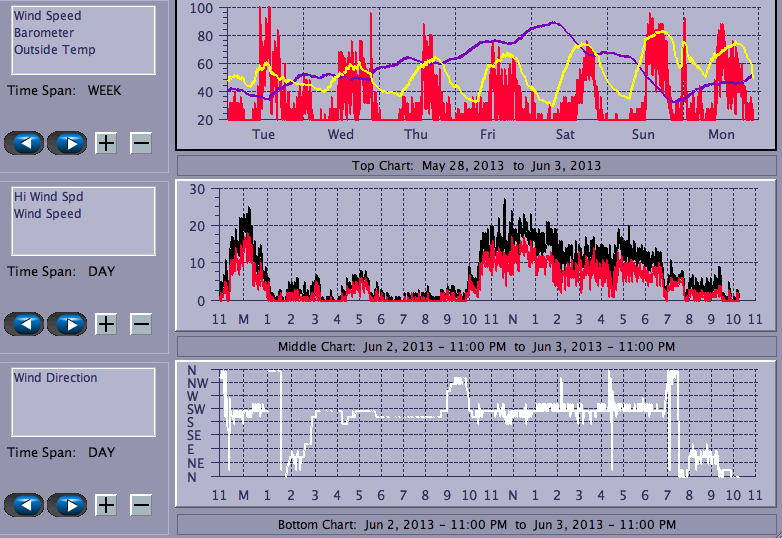Select Wind Direction in bottom chart list

click(x=56, y=378)
